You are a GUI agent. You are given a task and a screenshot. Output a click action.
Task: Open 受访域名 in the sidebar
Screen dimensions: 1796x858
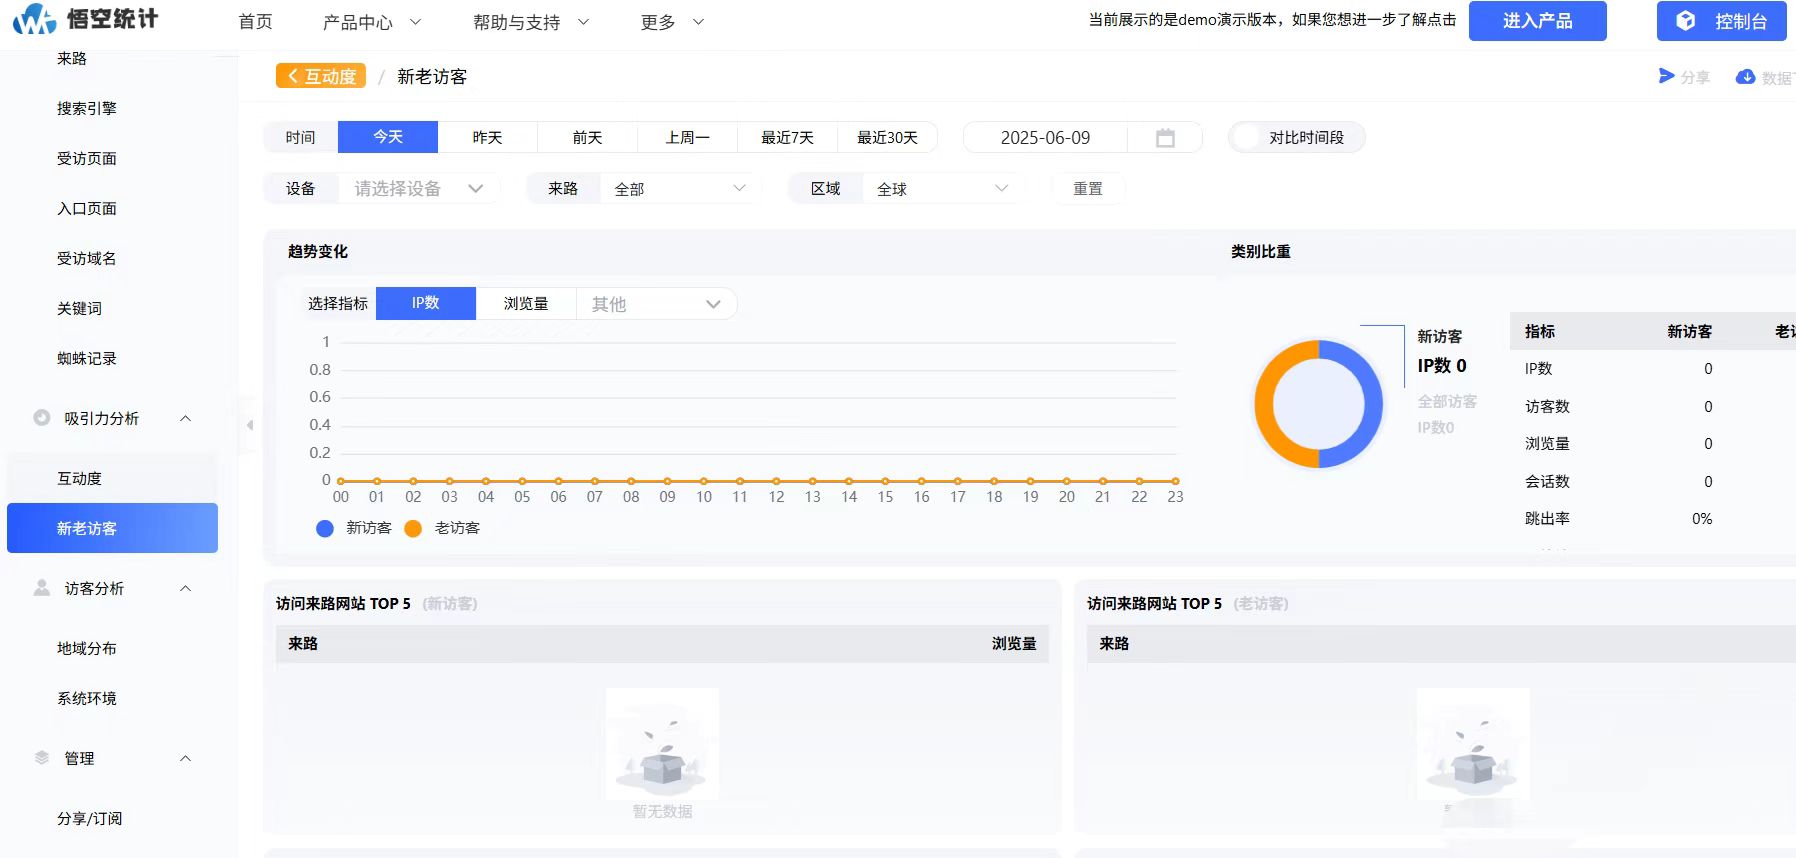coord(87,258)
